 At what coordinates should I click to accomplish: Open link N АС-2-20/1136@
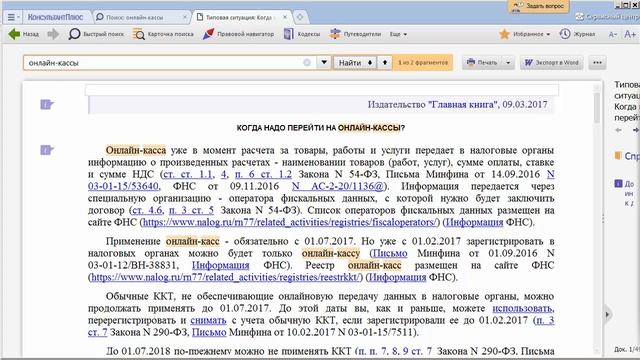tap(338, 187)
